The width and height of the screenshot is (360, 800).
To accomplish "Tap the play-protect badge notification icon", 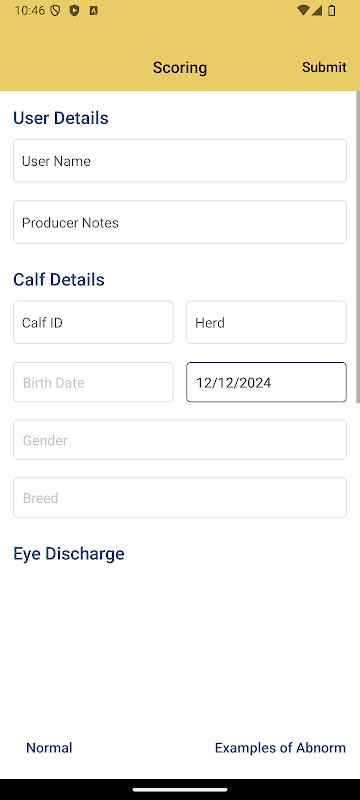I will (x=74, y=11).
